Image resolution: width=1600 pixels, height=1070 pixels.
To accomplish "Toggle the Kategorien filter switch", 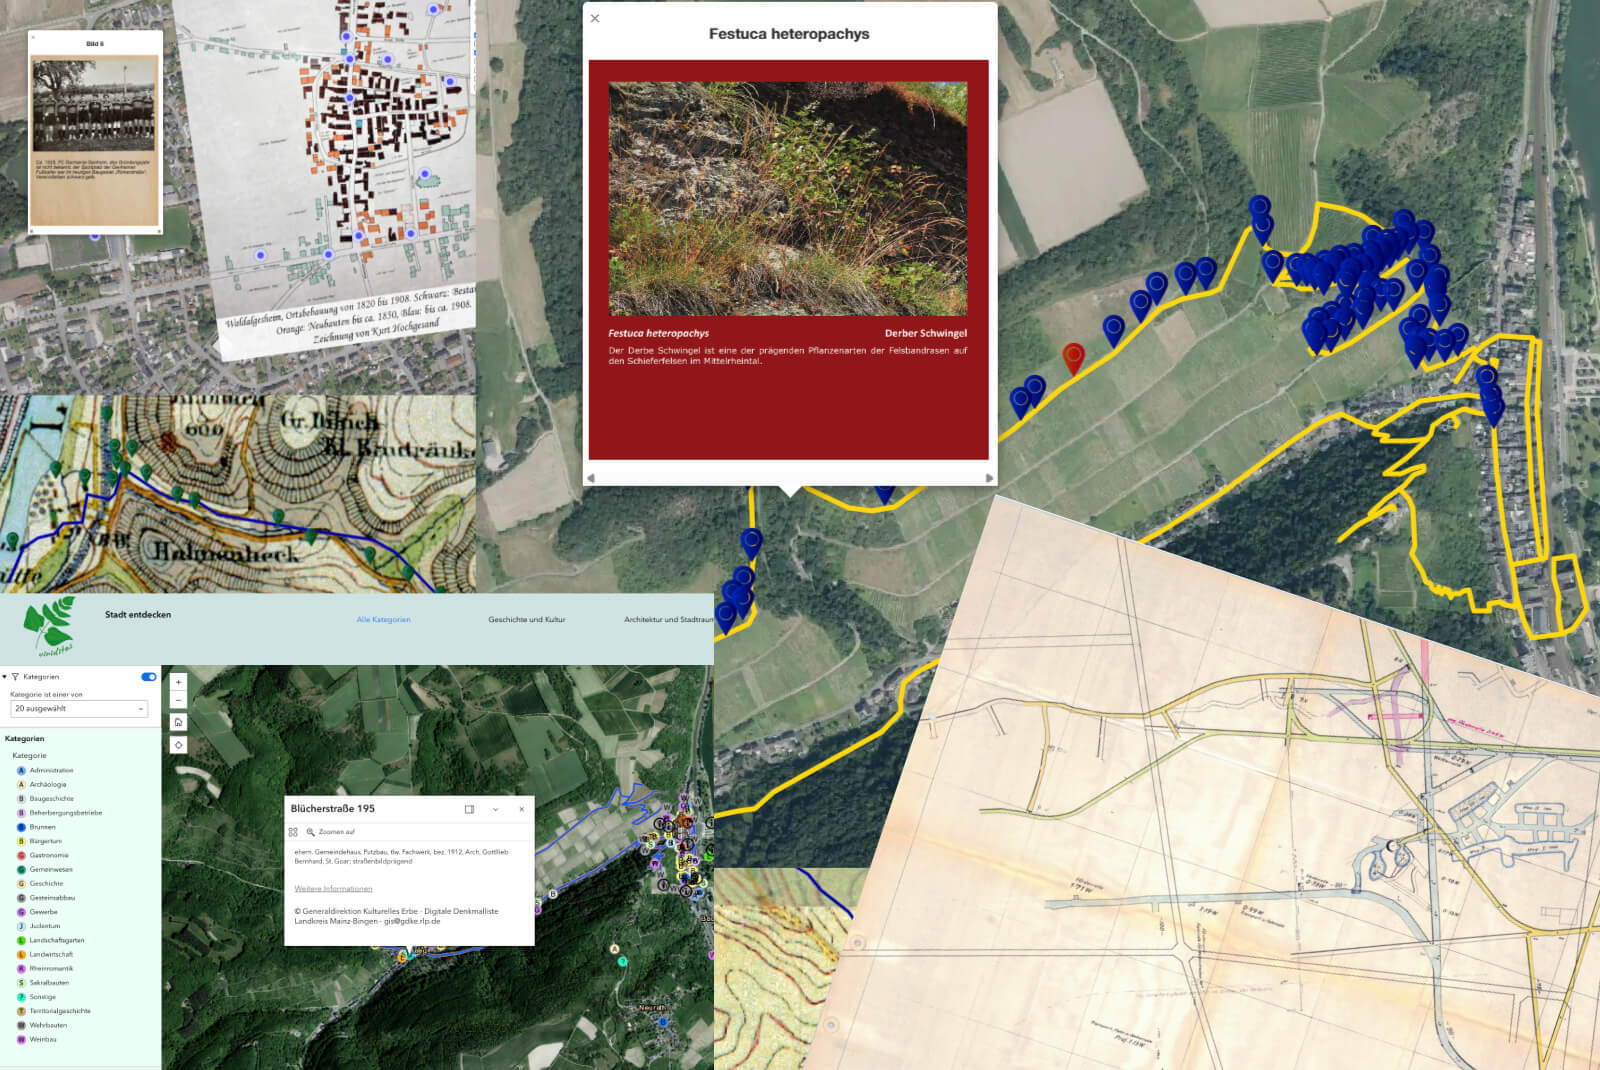I will pos(149,677).
